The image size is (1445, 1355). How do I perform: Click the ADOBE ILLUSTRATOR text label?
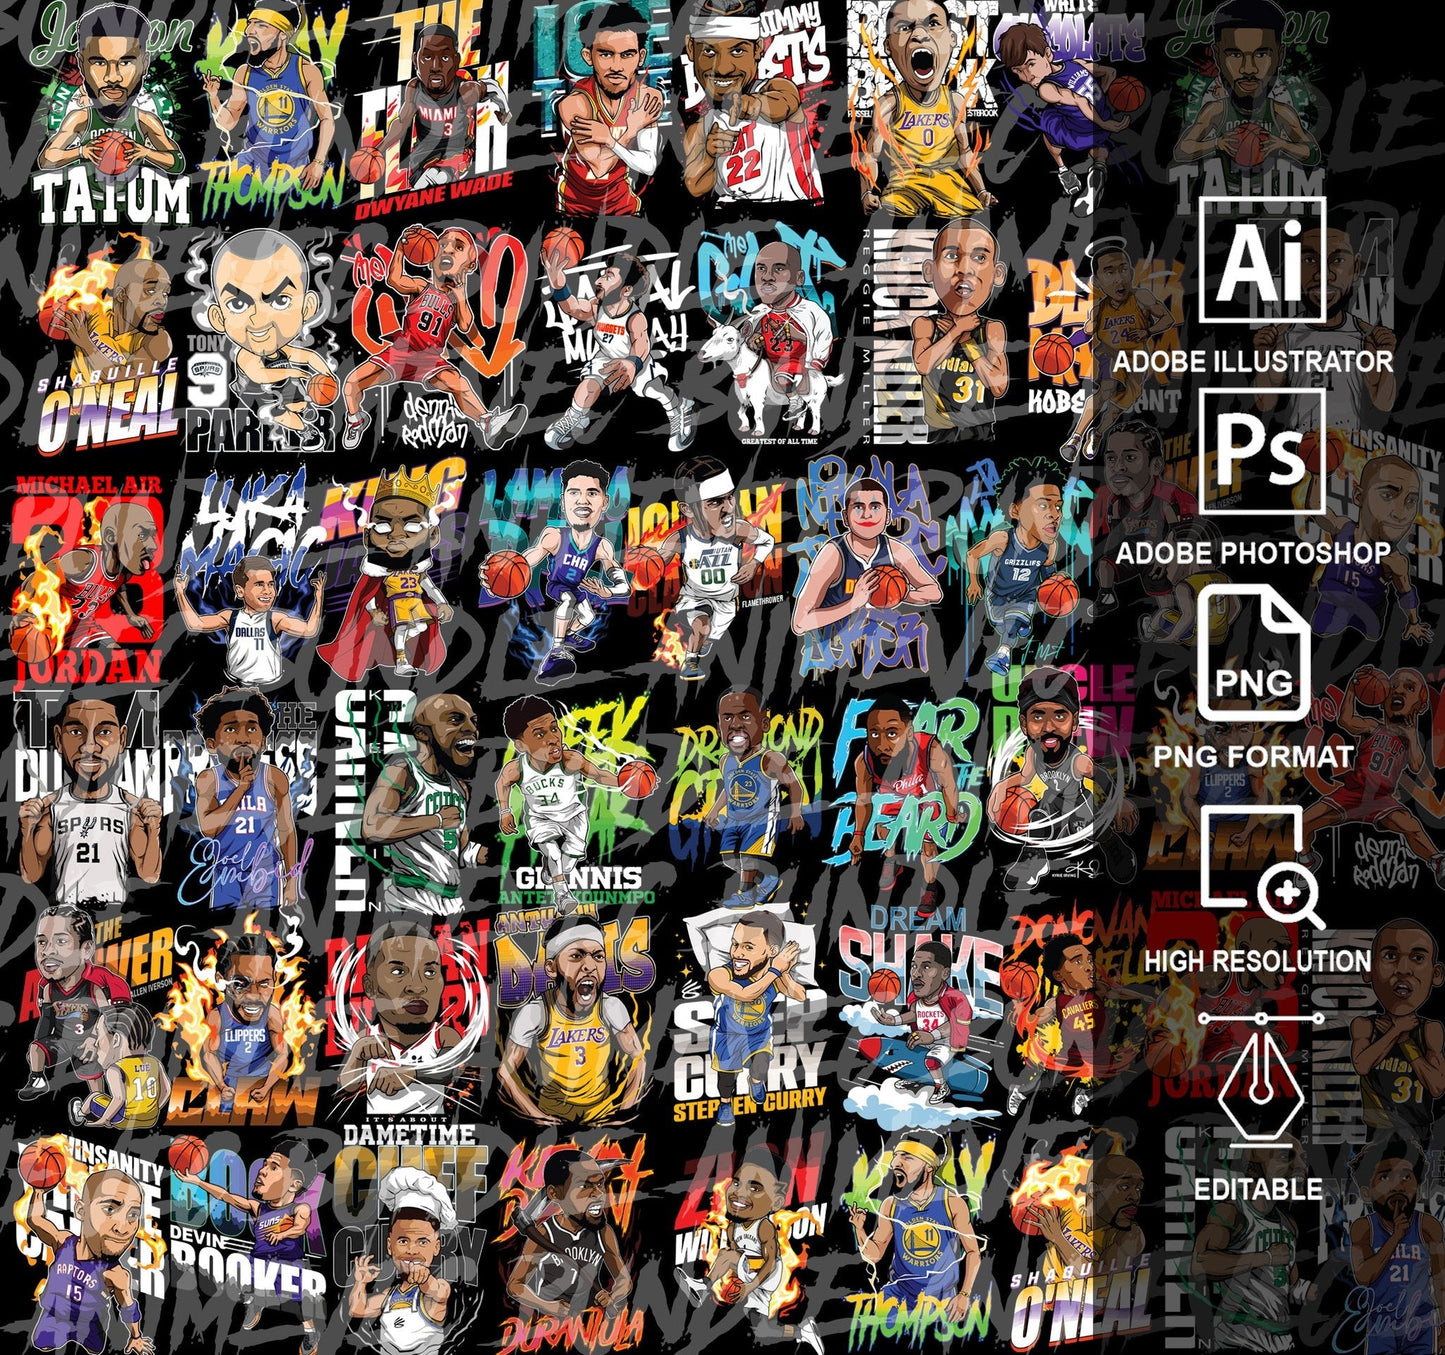click(x=1253, y=361)
